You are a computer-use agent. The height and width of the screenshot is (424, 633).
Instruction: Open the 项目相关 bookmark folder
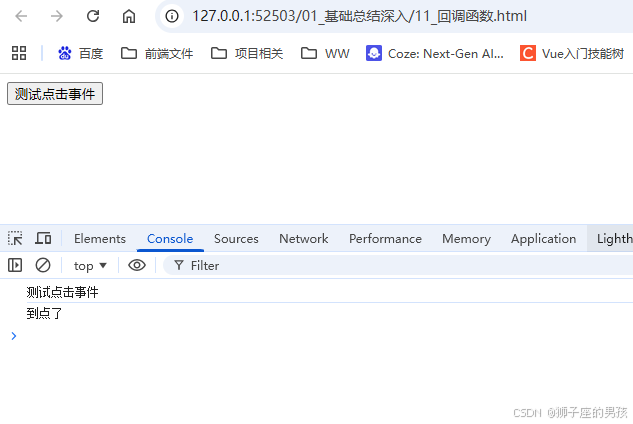(x=247, y=53)
